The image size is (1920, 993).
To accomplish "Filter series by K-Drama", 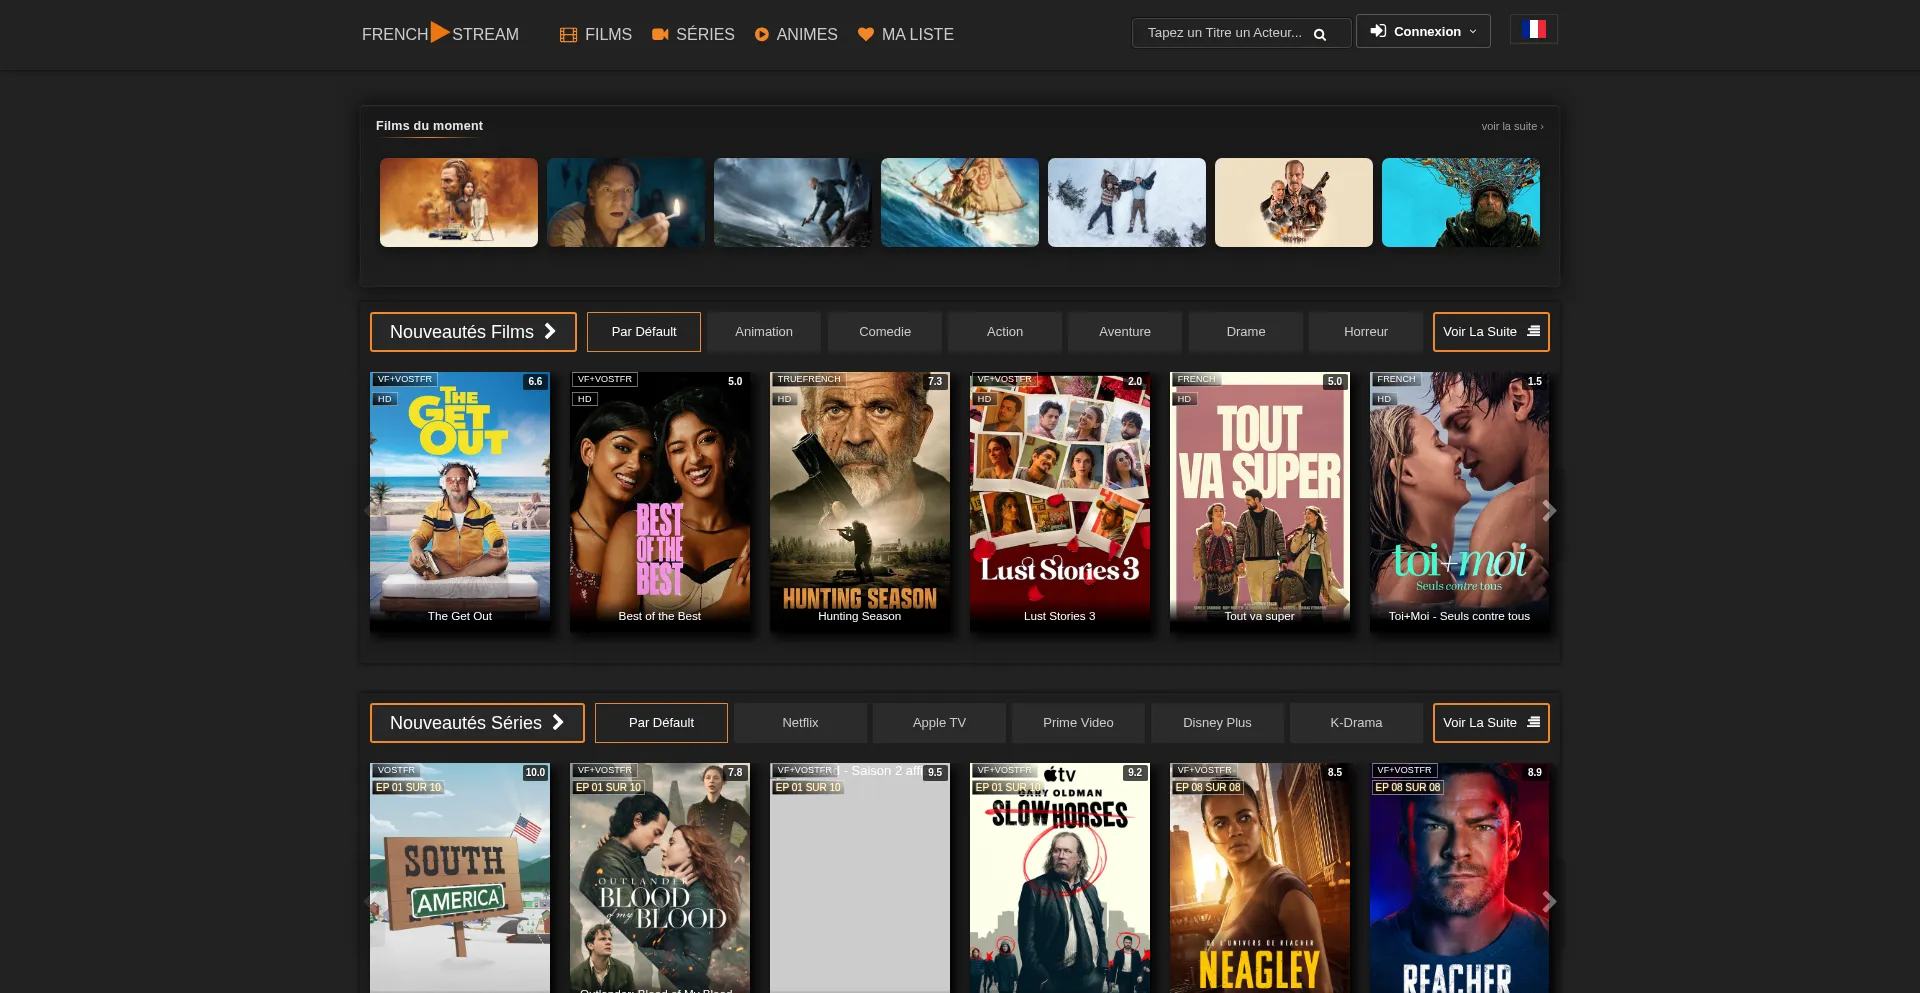I will tap(1356, 723).
